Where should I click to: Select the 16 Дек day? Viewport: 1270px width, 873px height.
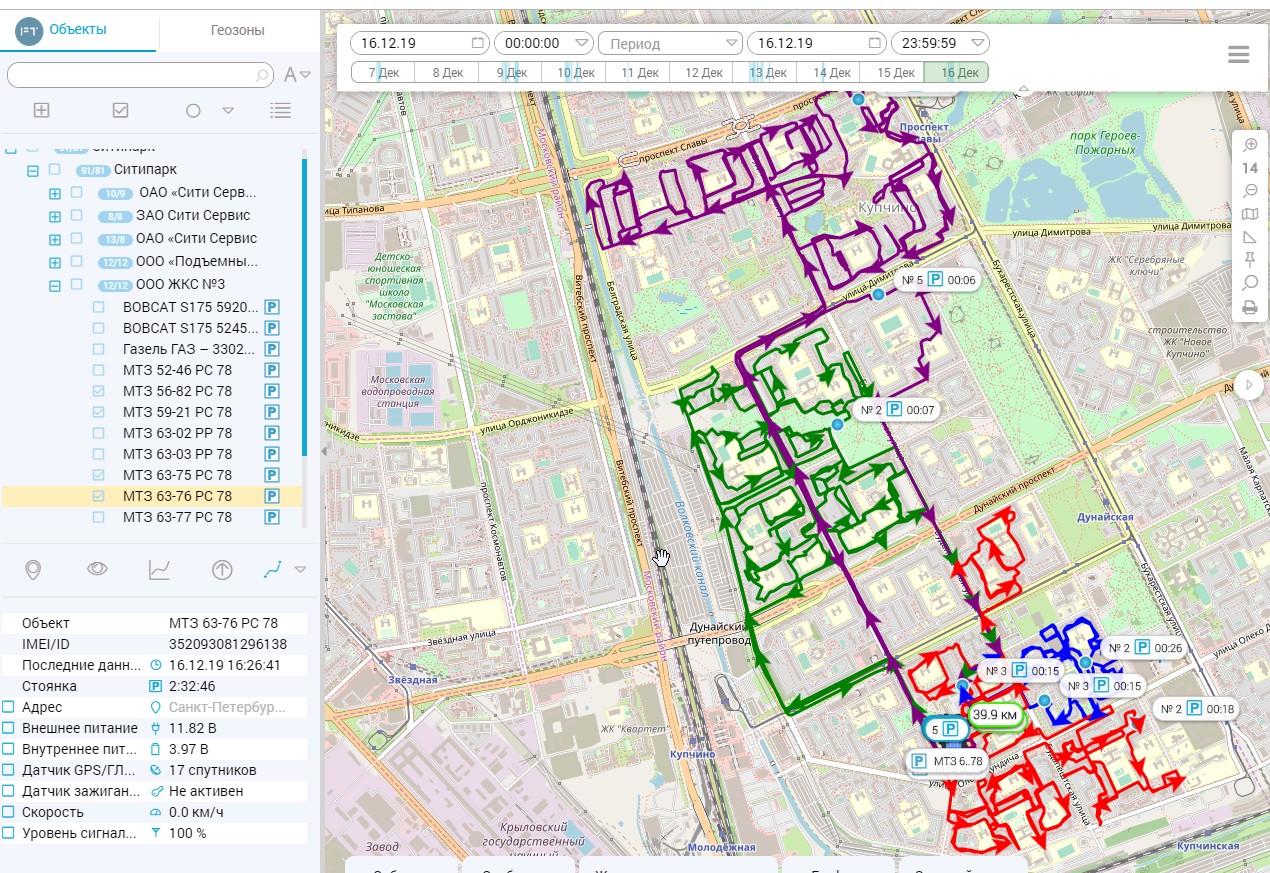coord(955,72)
